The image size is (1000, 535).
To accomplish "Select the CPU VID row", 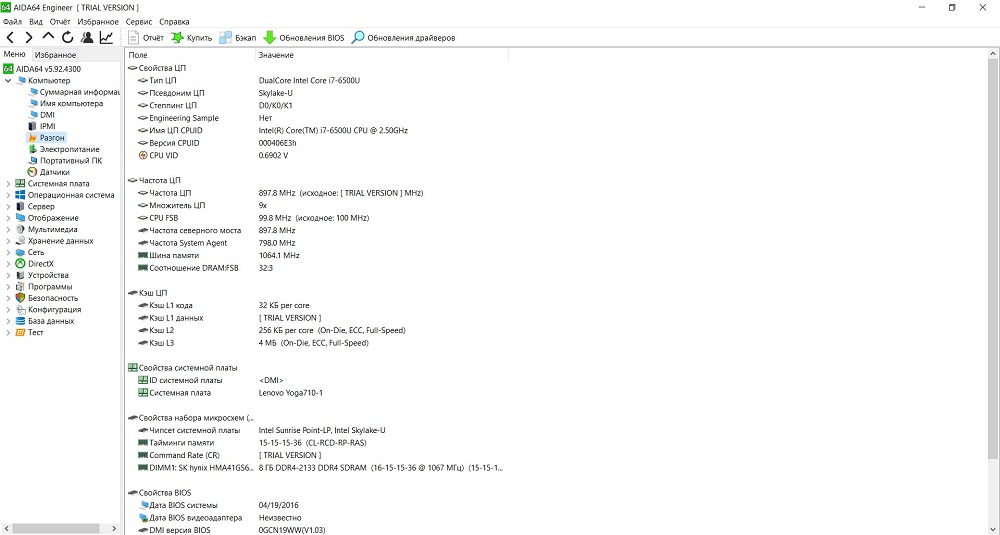I will (x=317, y=156).
